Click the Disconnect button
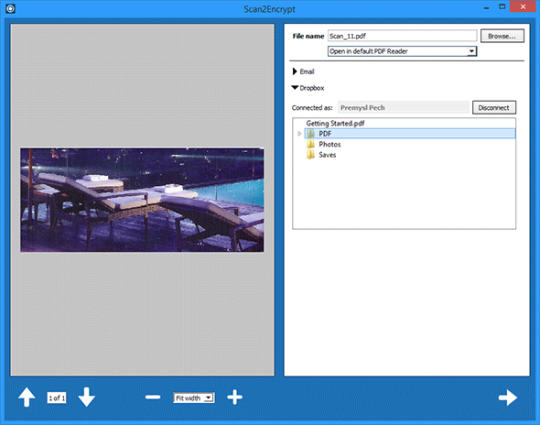Viewport: 540px width, 425px height. pyautogui.click(x=494, y=107)
